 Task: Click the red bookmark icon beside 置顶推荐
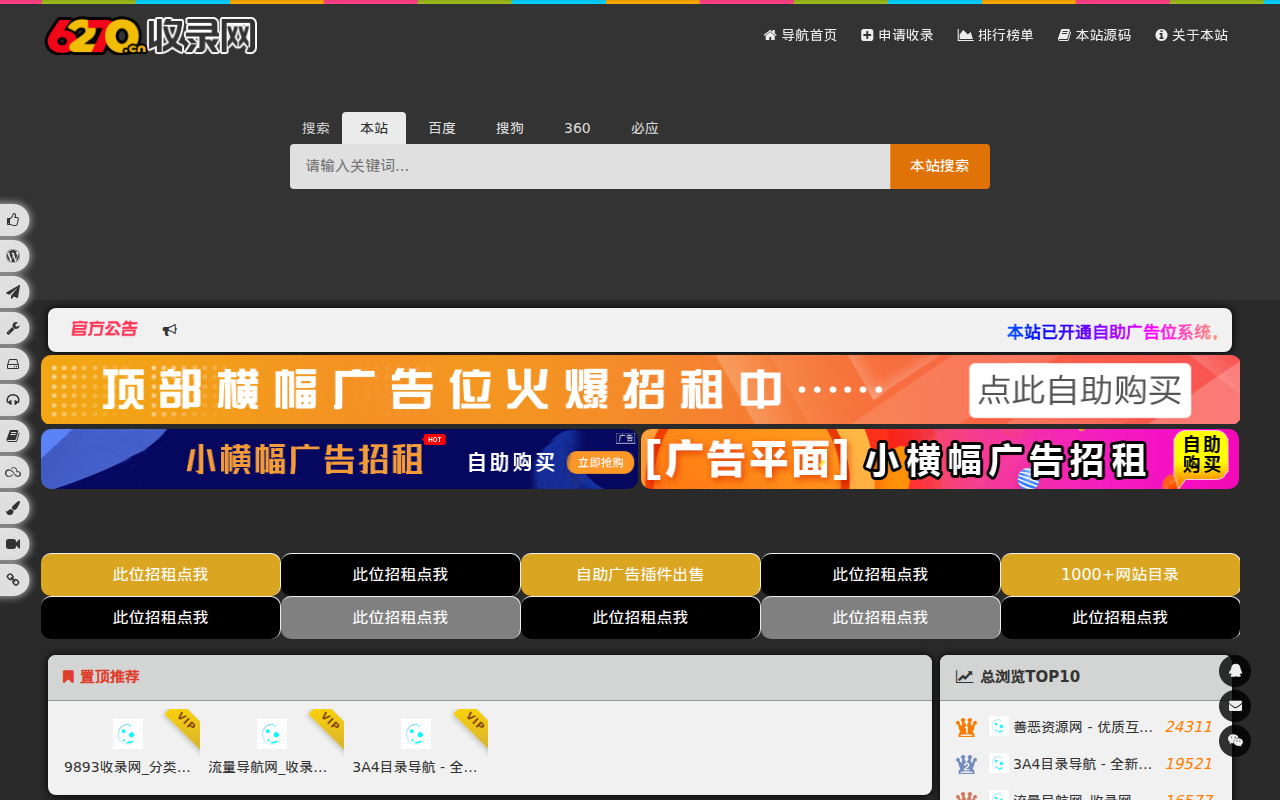click(x=68, y=677)
